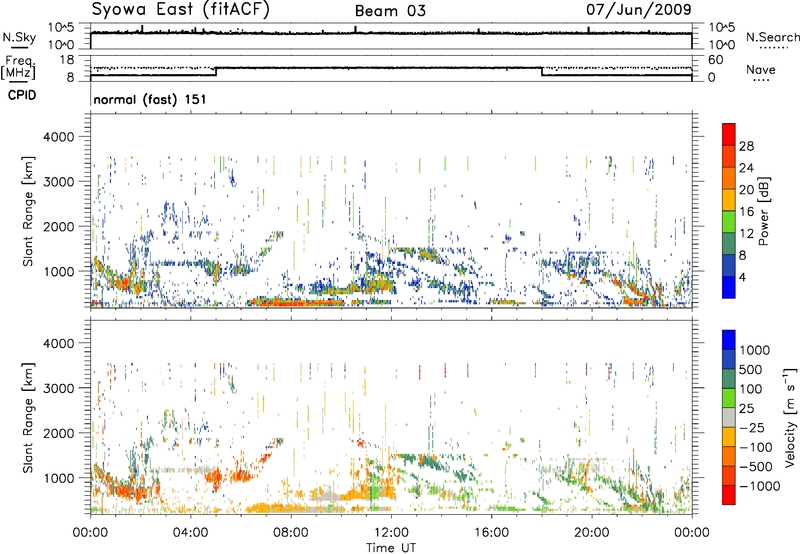Click the date '07/Jun/2009'
This screenshot has height=554, width=800.
638,9
